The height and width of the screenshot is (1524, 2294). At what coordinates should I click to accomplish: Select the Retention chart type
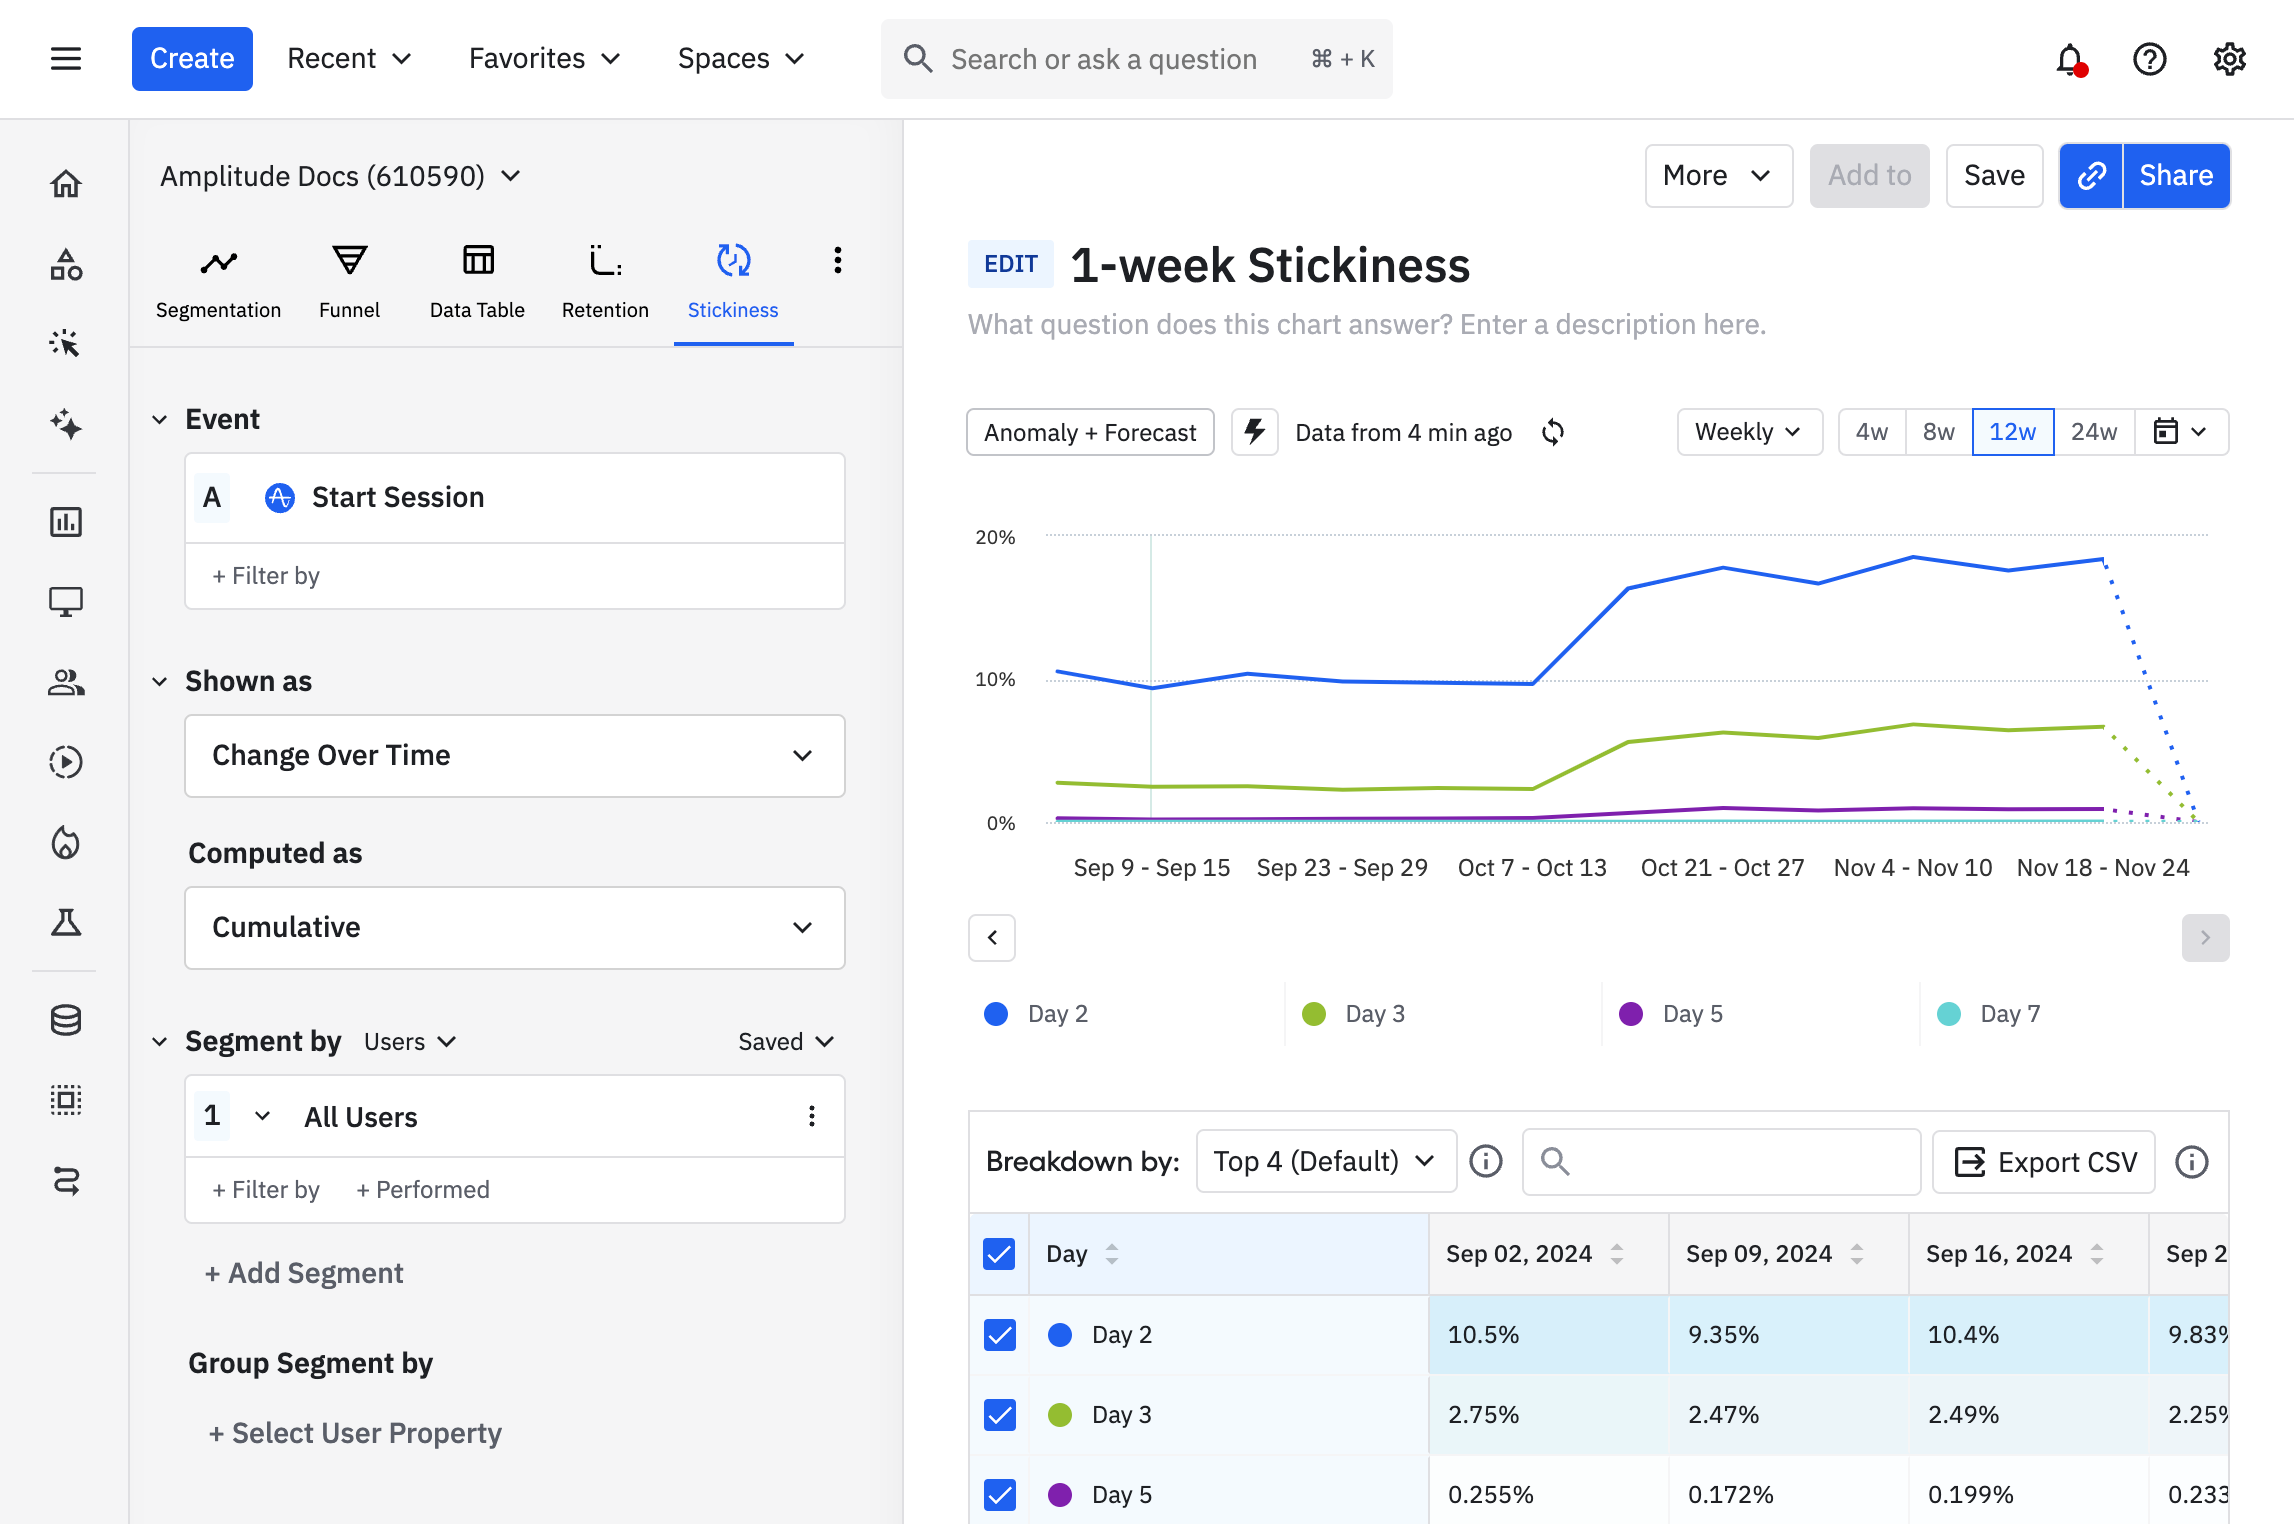coord(605,280)
